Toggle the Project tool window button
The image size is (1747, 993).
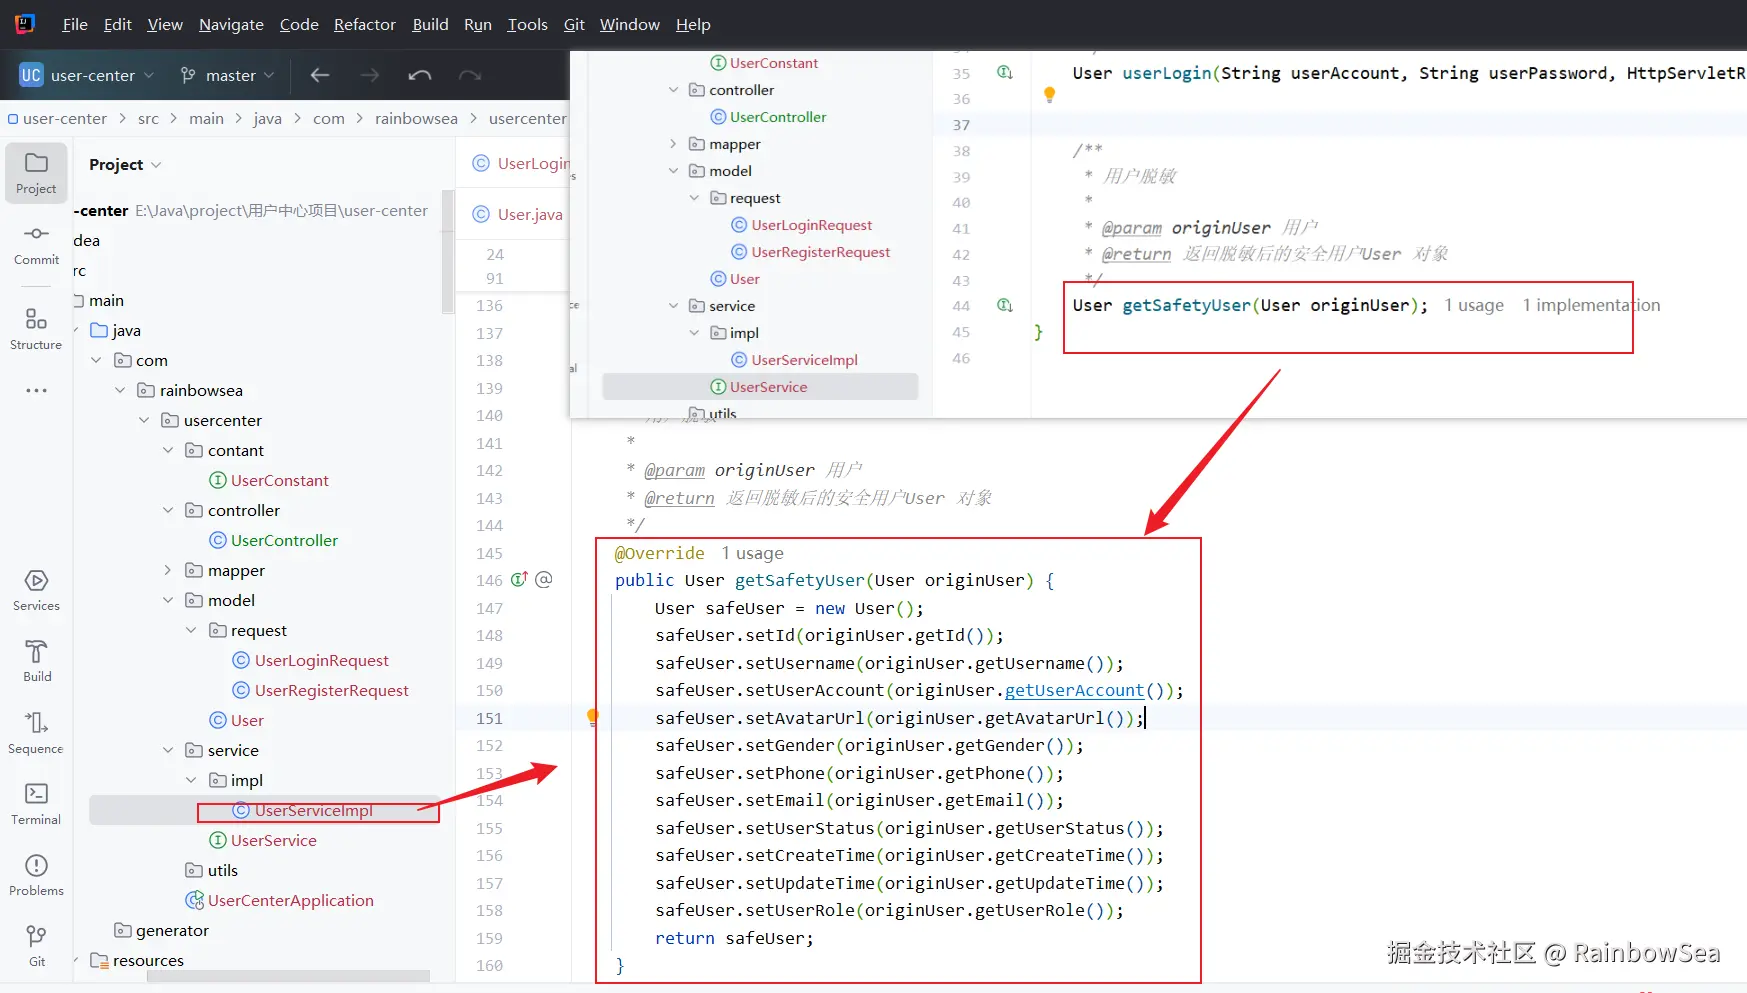click(x=36, y=173)
